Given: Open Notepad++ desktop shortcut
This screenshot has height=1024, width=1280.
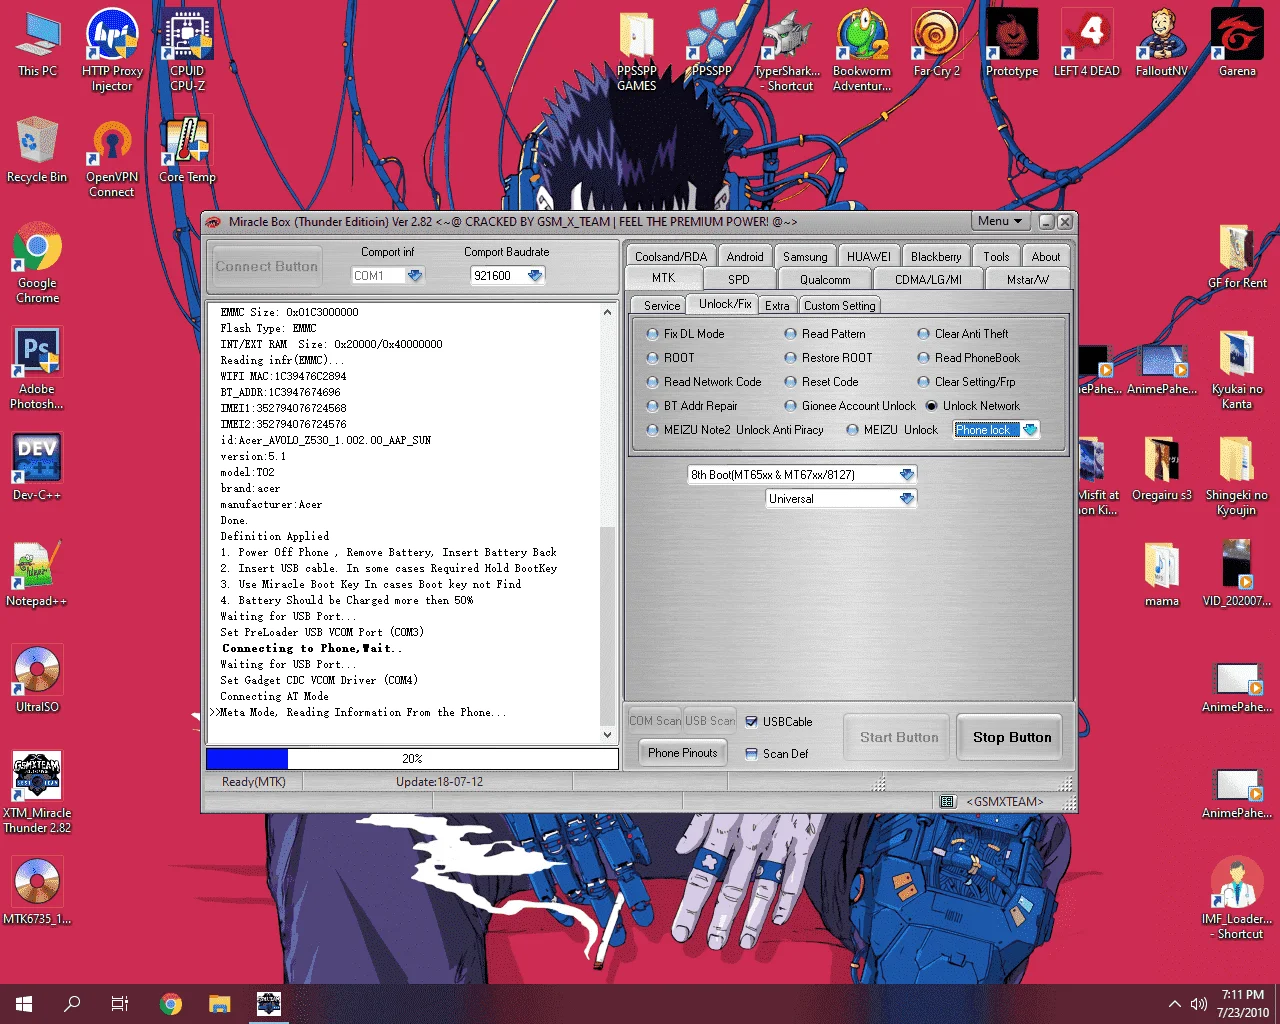Looking at the screenshot, I should click(x=37, y=574).
